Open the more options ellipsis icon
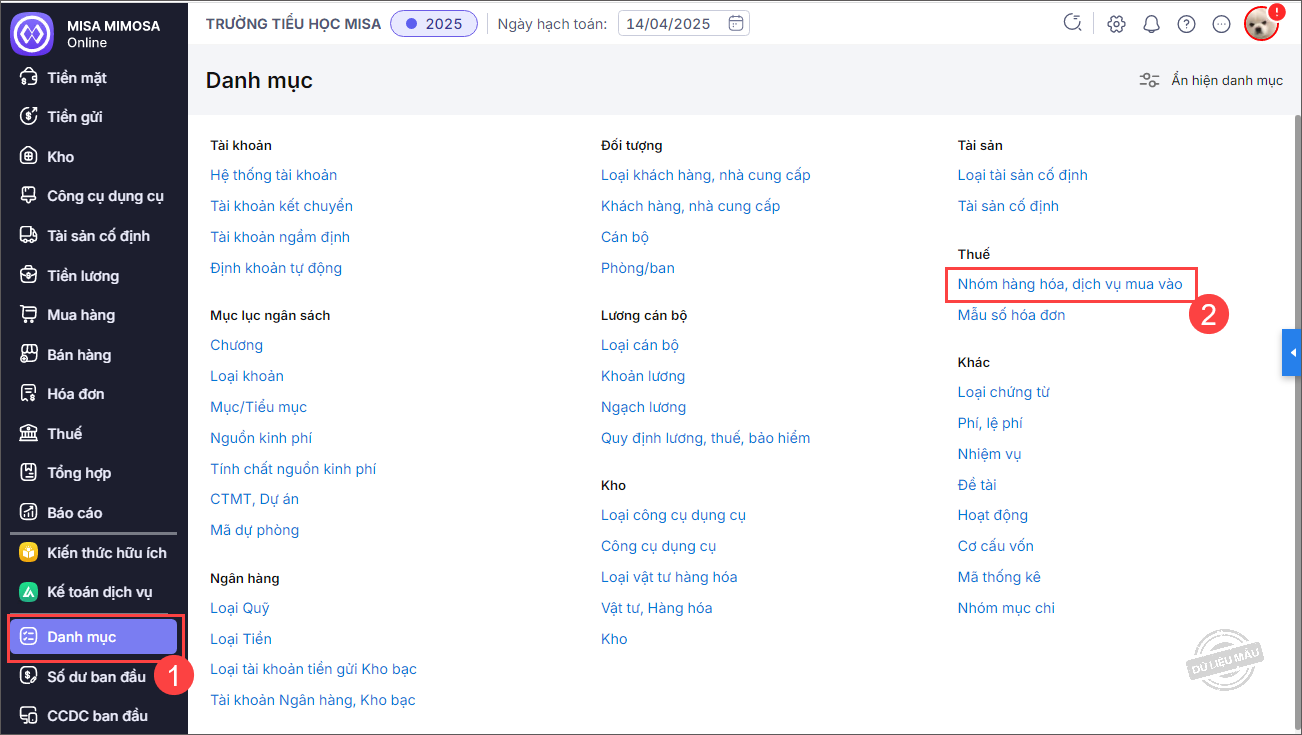Screen dimensions: 1302x735 [x=1220, y=24]
